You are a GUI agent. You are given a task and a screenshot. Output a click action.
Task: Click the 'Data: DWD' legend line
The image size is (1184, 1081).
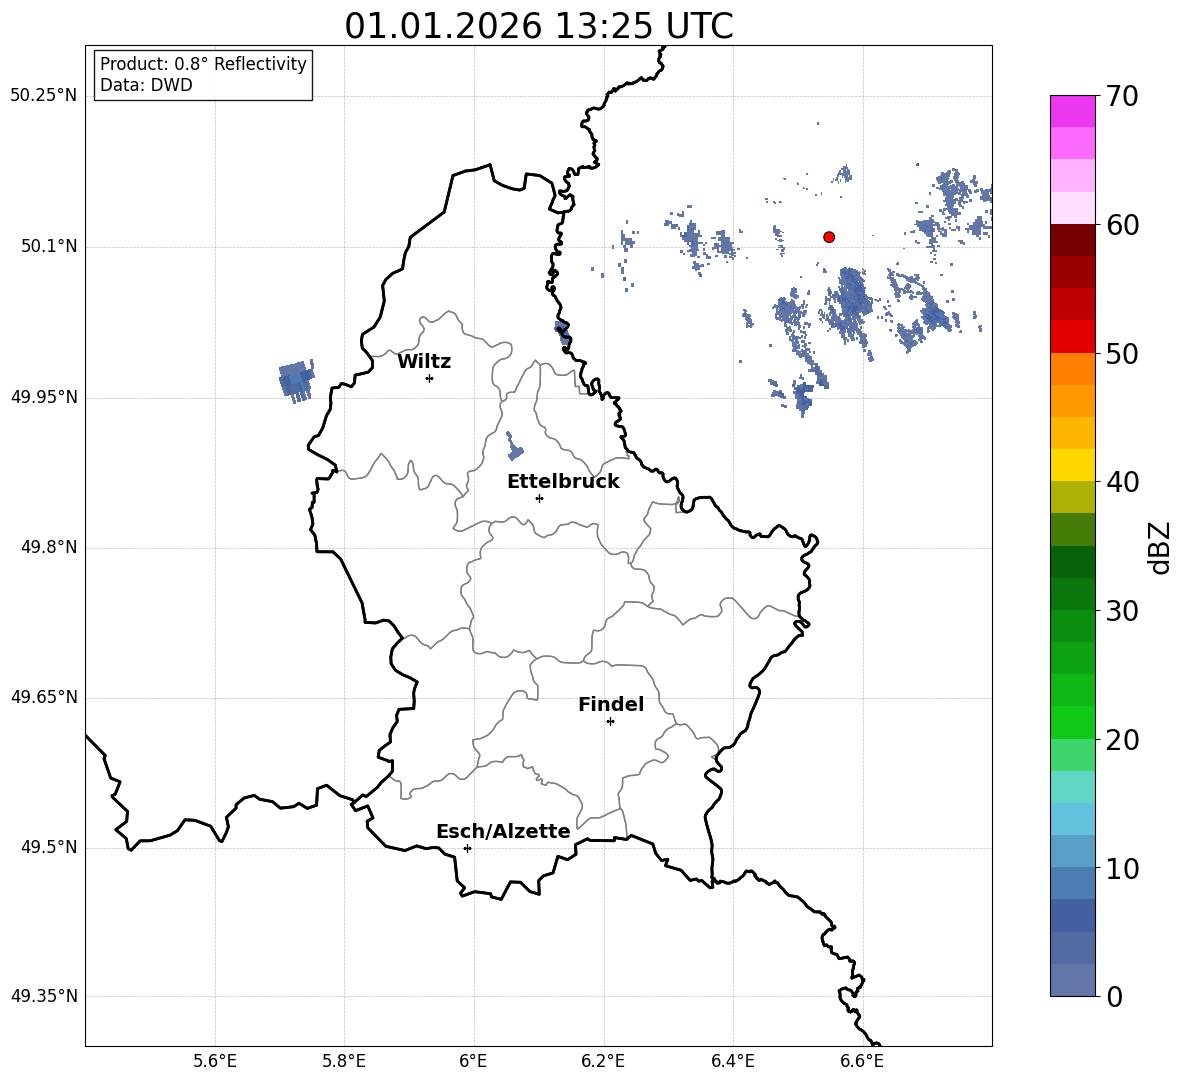click(x=146, y=85)
